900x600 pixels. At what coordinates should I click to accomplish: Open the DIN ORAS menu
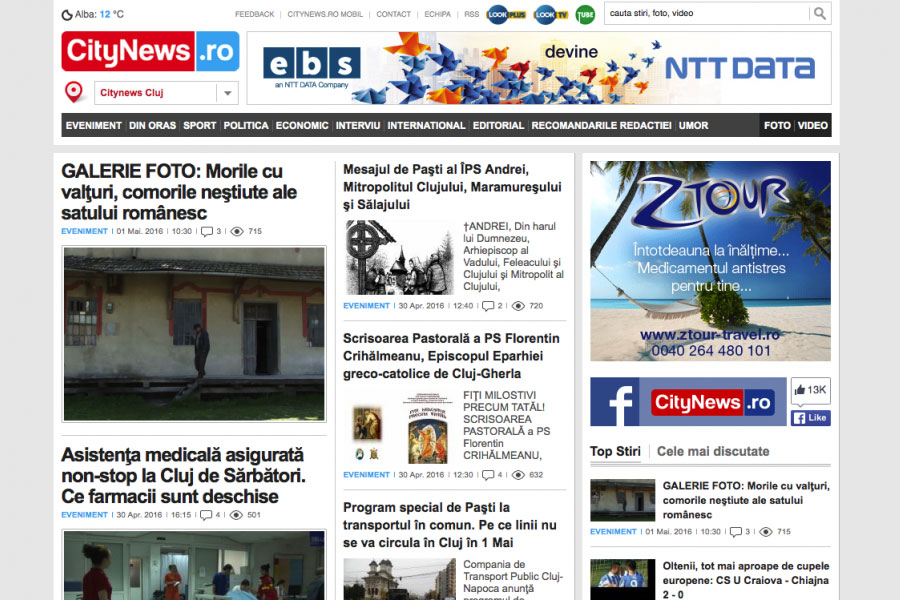tap(152, 125)
